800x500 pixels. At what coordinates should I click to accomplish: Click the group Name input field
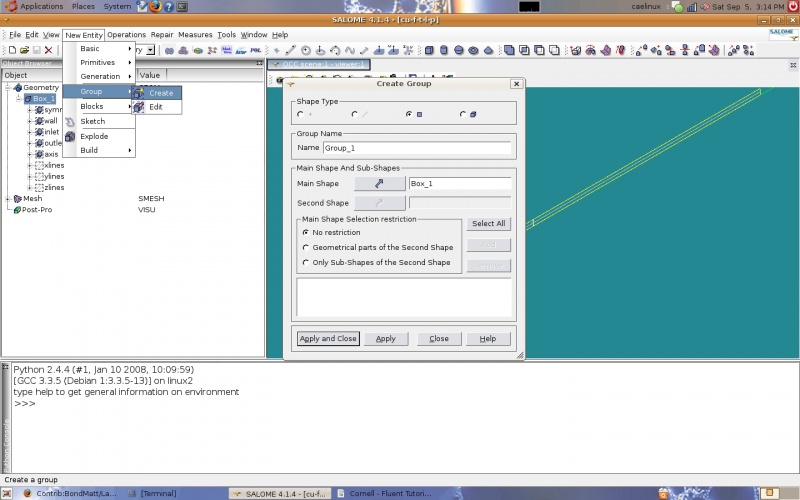[417, 148]
